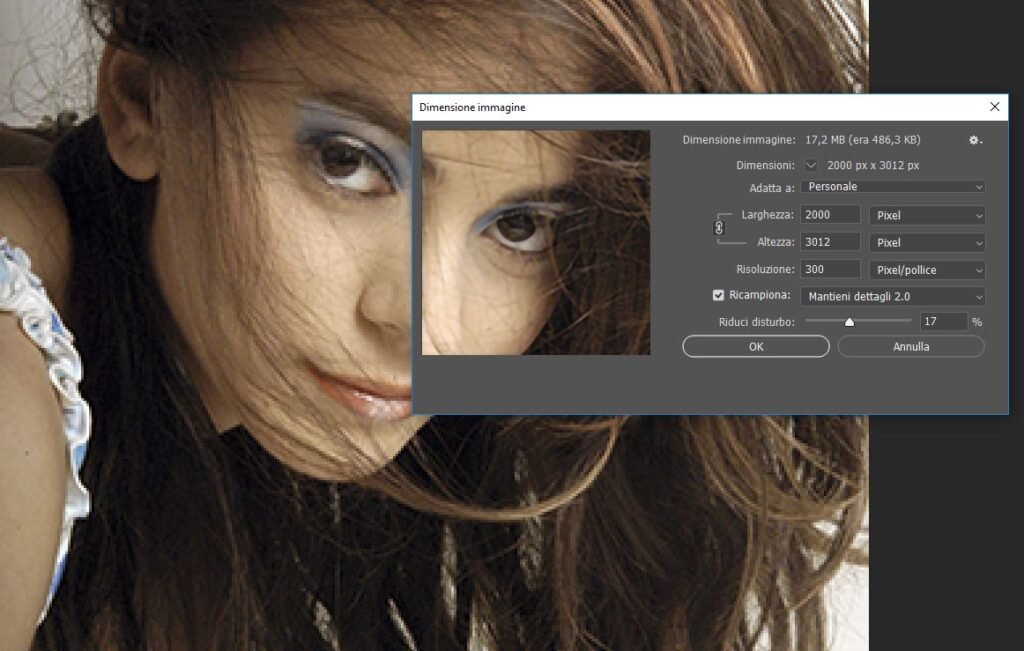This screenshot has width=1024, height=651.
Task: Click the Annulla button
Action: point(911,347)
